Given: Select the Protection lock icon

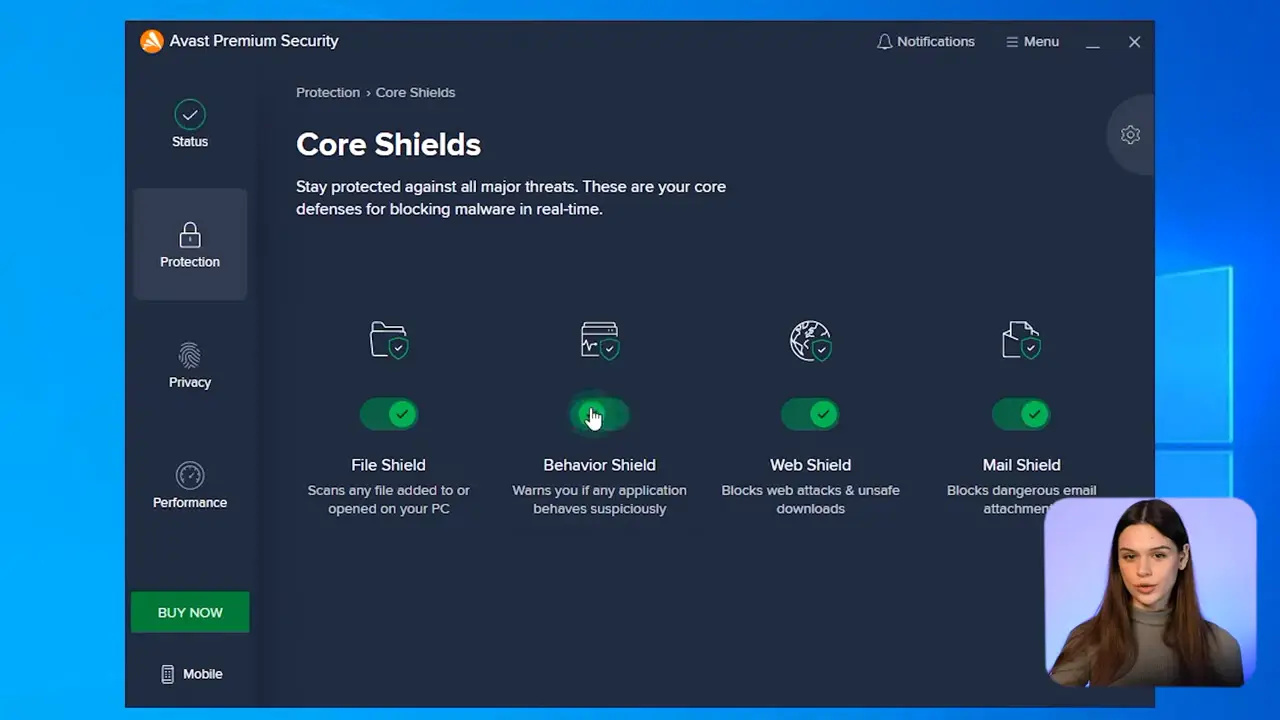Looking at the screenshot, I should (x=190, y=235).
